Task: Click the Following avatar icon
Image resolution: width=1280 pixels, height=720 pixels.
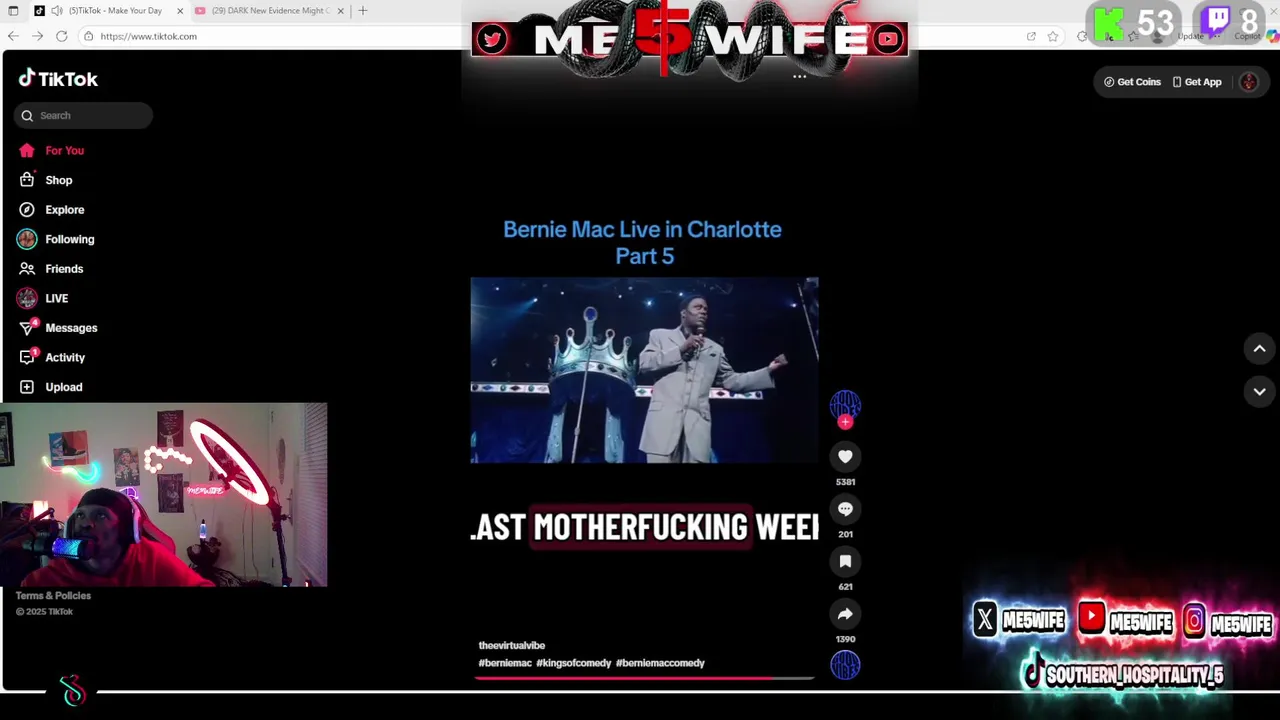Action: coord(27,239)
